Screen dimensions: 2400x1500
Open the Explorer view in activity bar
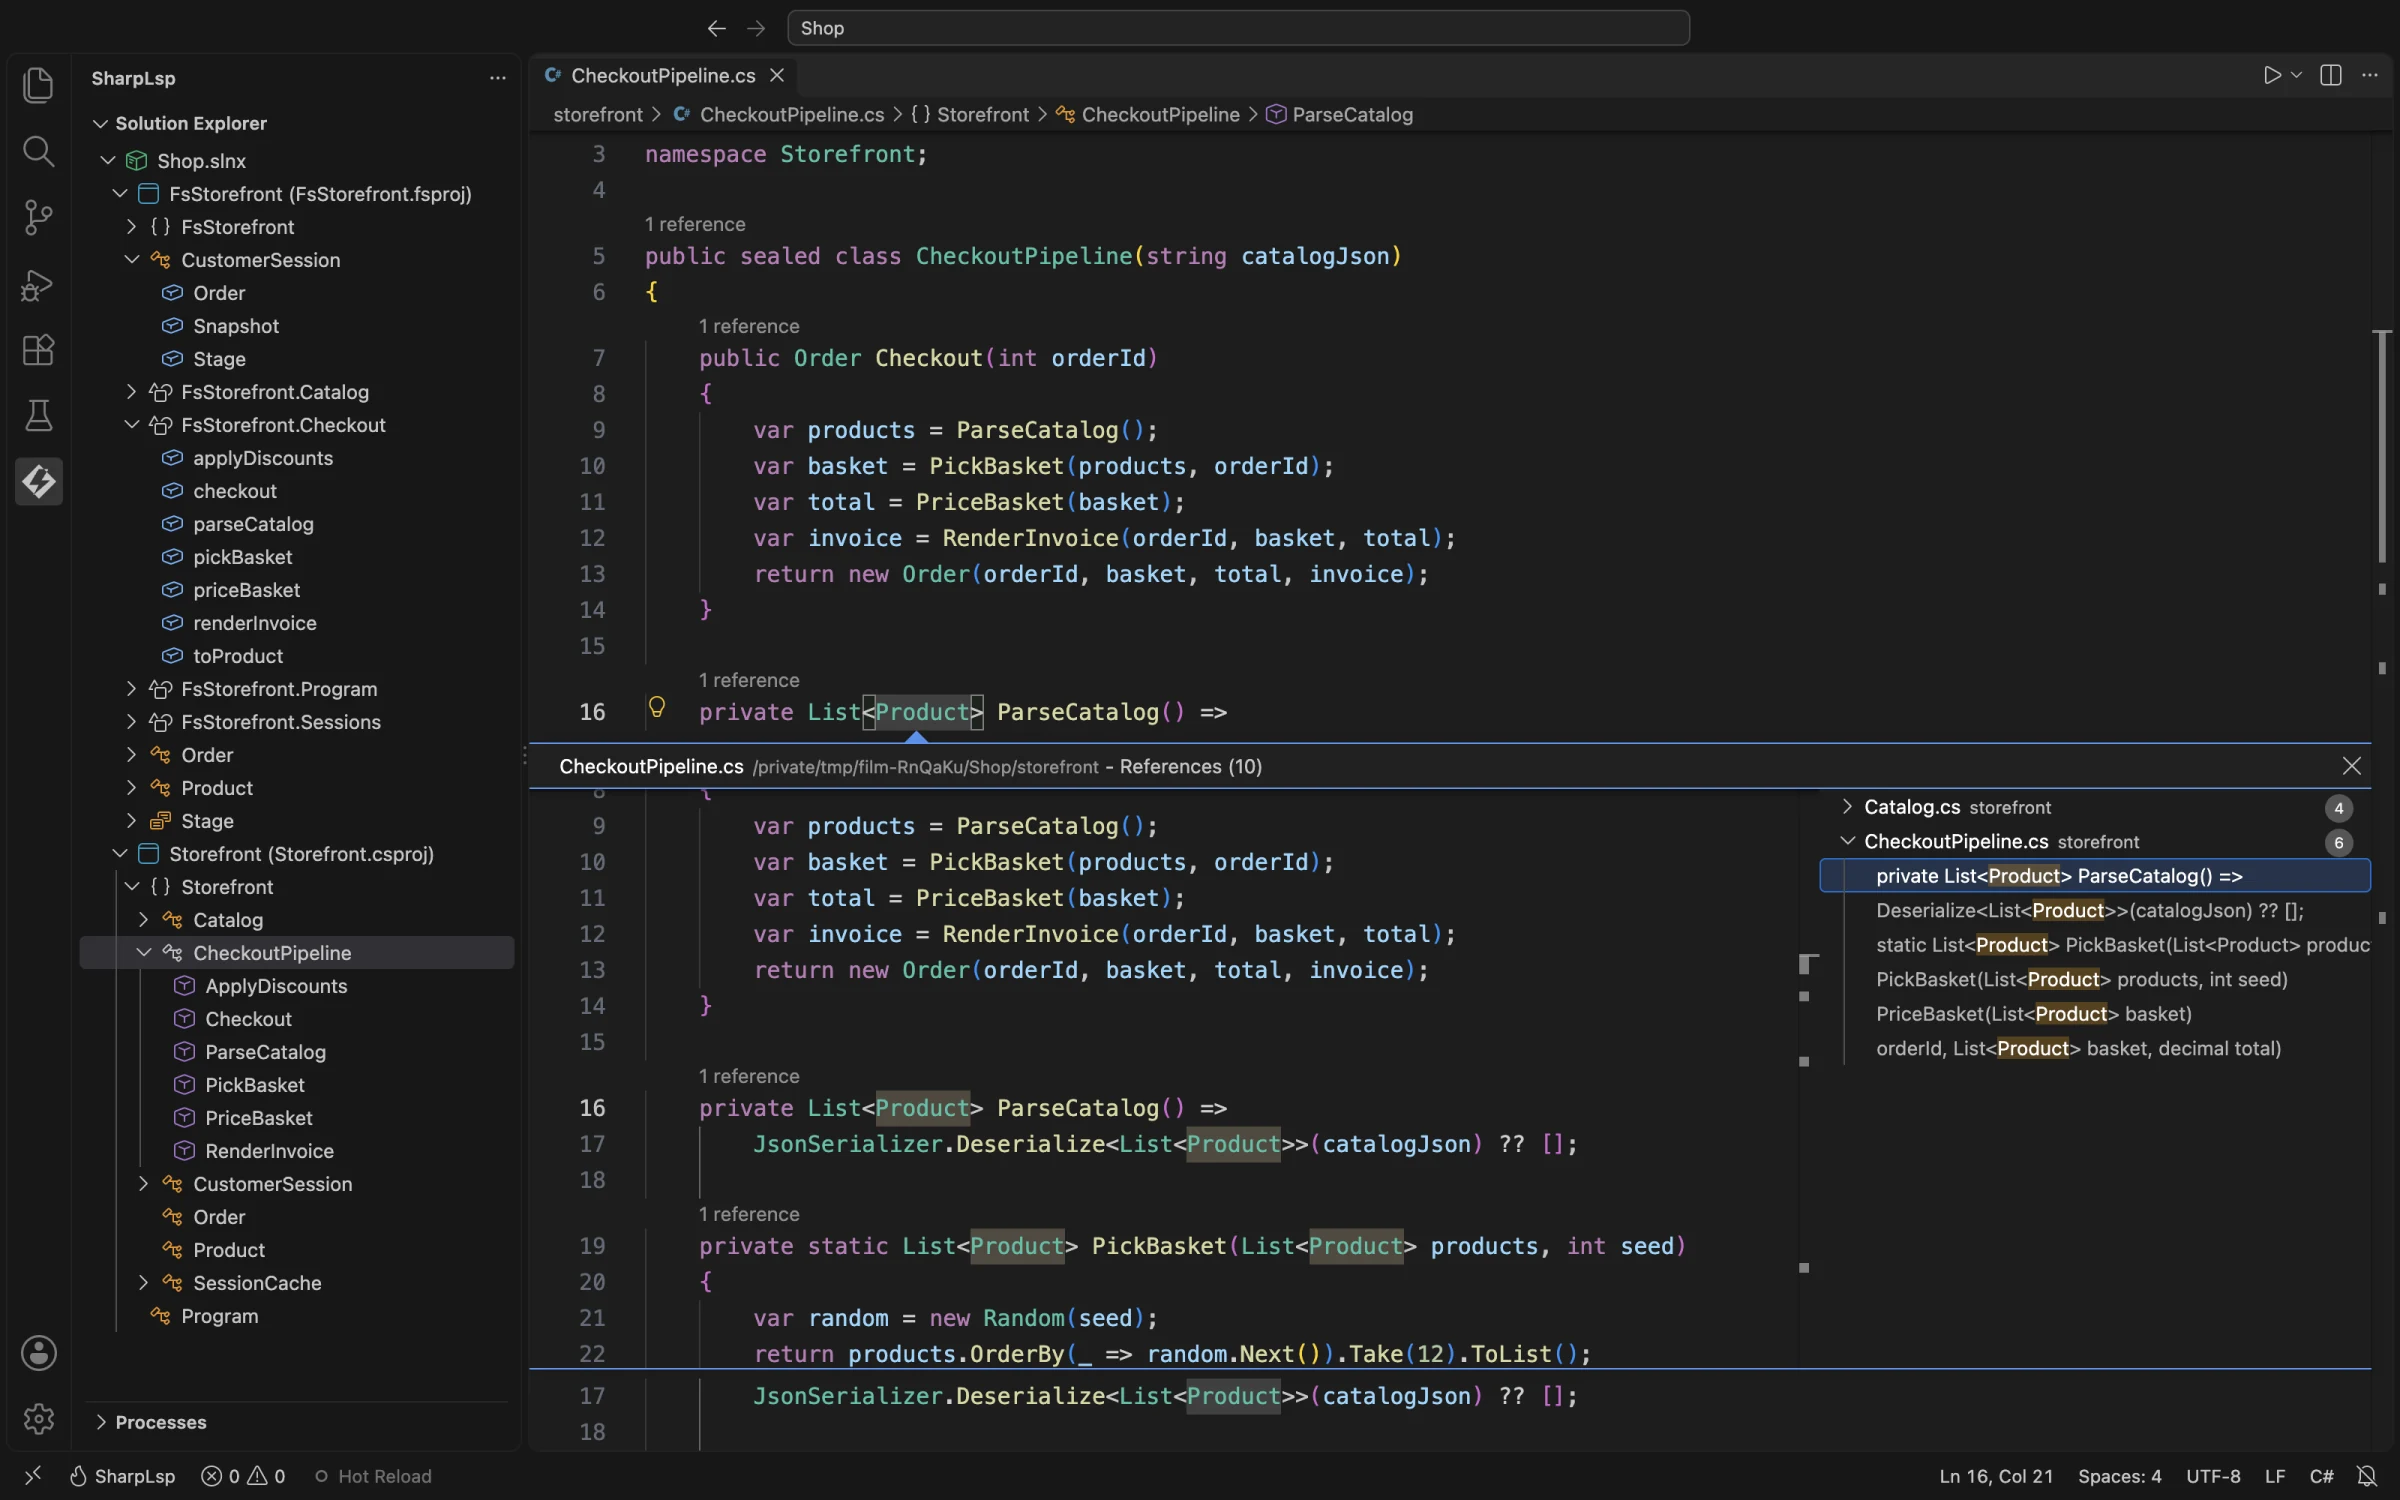click(x=38, y=85)
